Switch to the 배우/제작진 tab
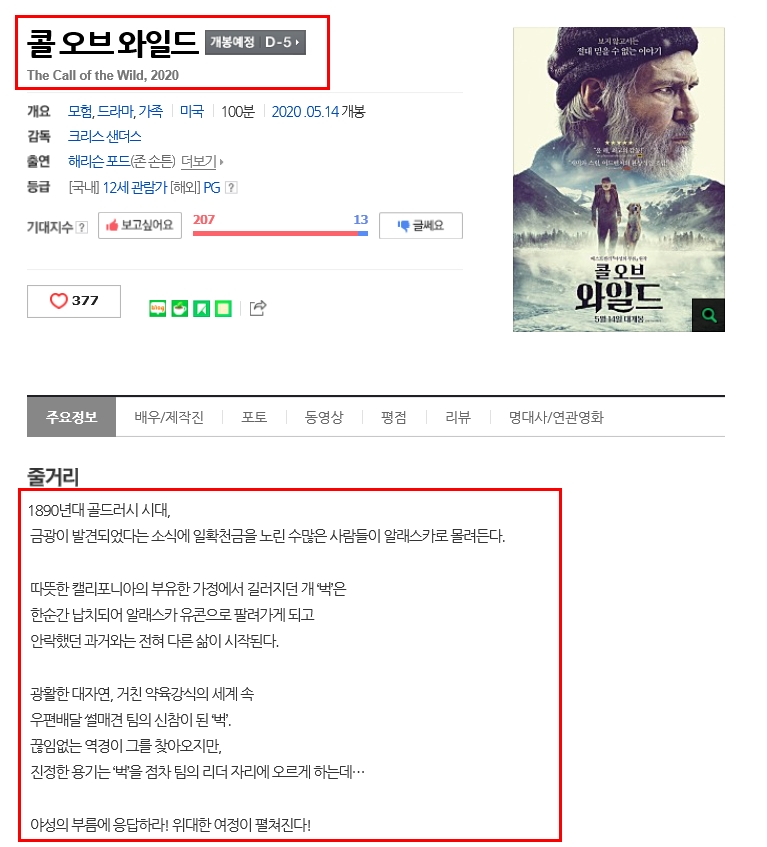Screen dimensions: 767x847 coord(169,417)
